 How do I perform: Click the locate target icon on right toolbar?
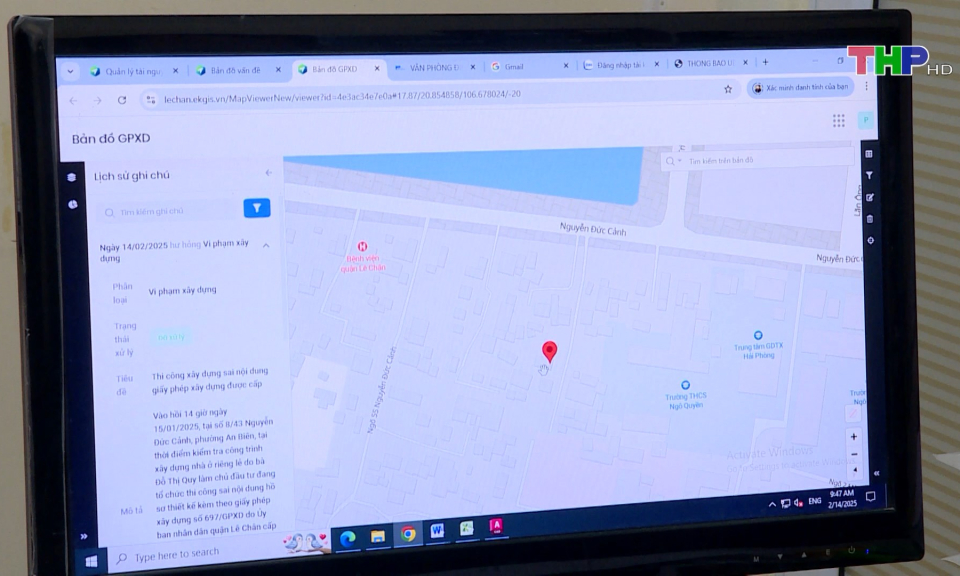pyautogui.click(x=869, y=241)
